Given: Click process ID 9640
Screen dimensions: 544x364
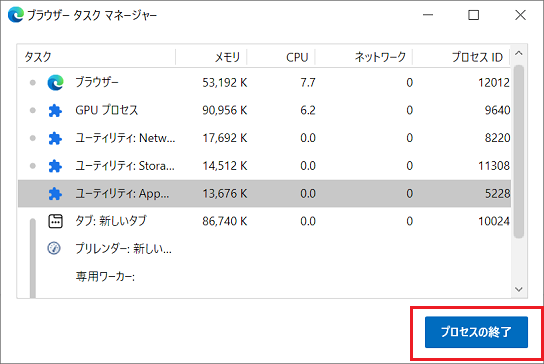Looking at the screenshot, I should click(498, 111).
